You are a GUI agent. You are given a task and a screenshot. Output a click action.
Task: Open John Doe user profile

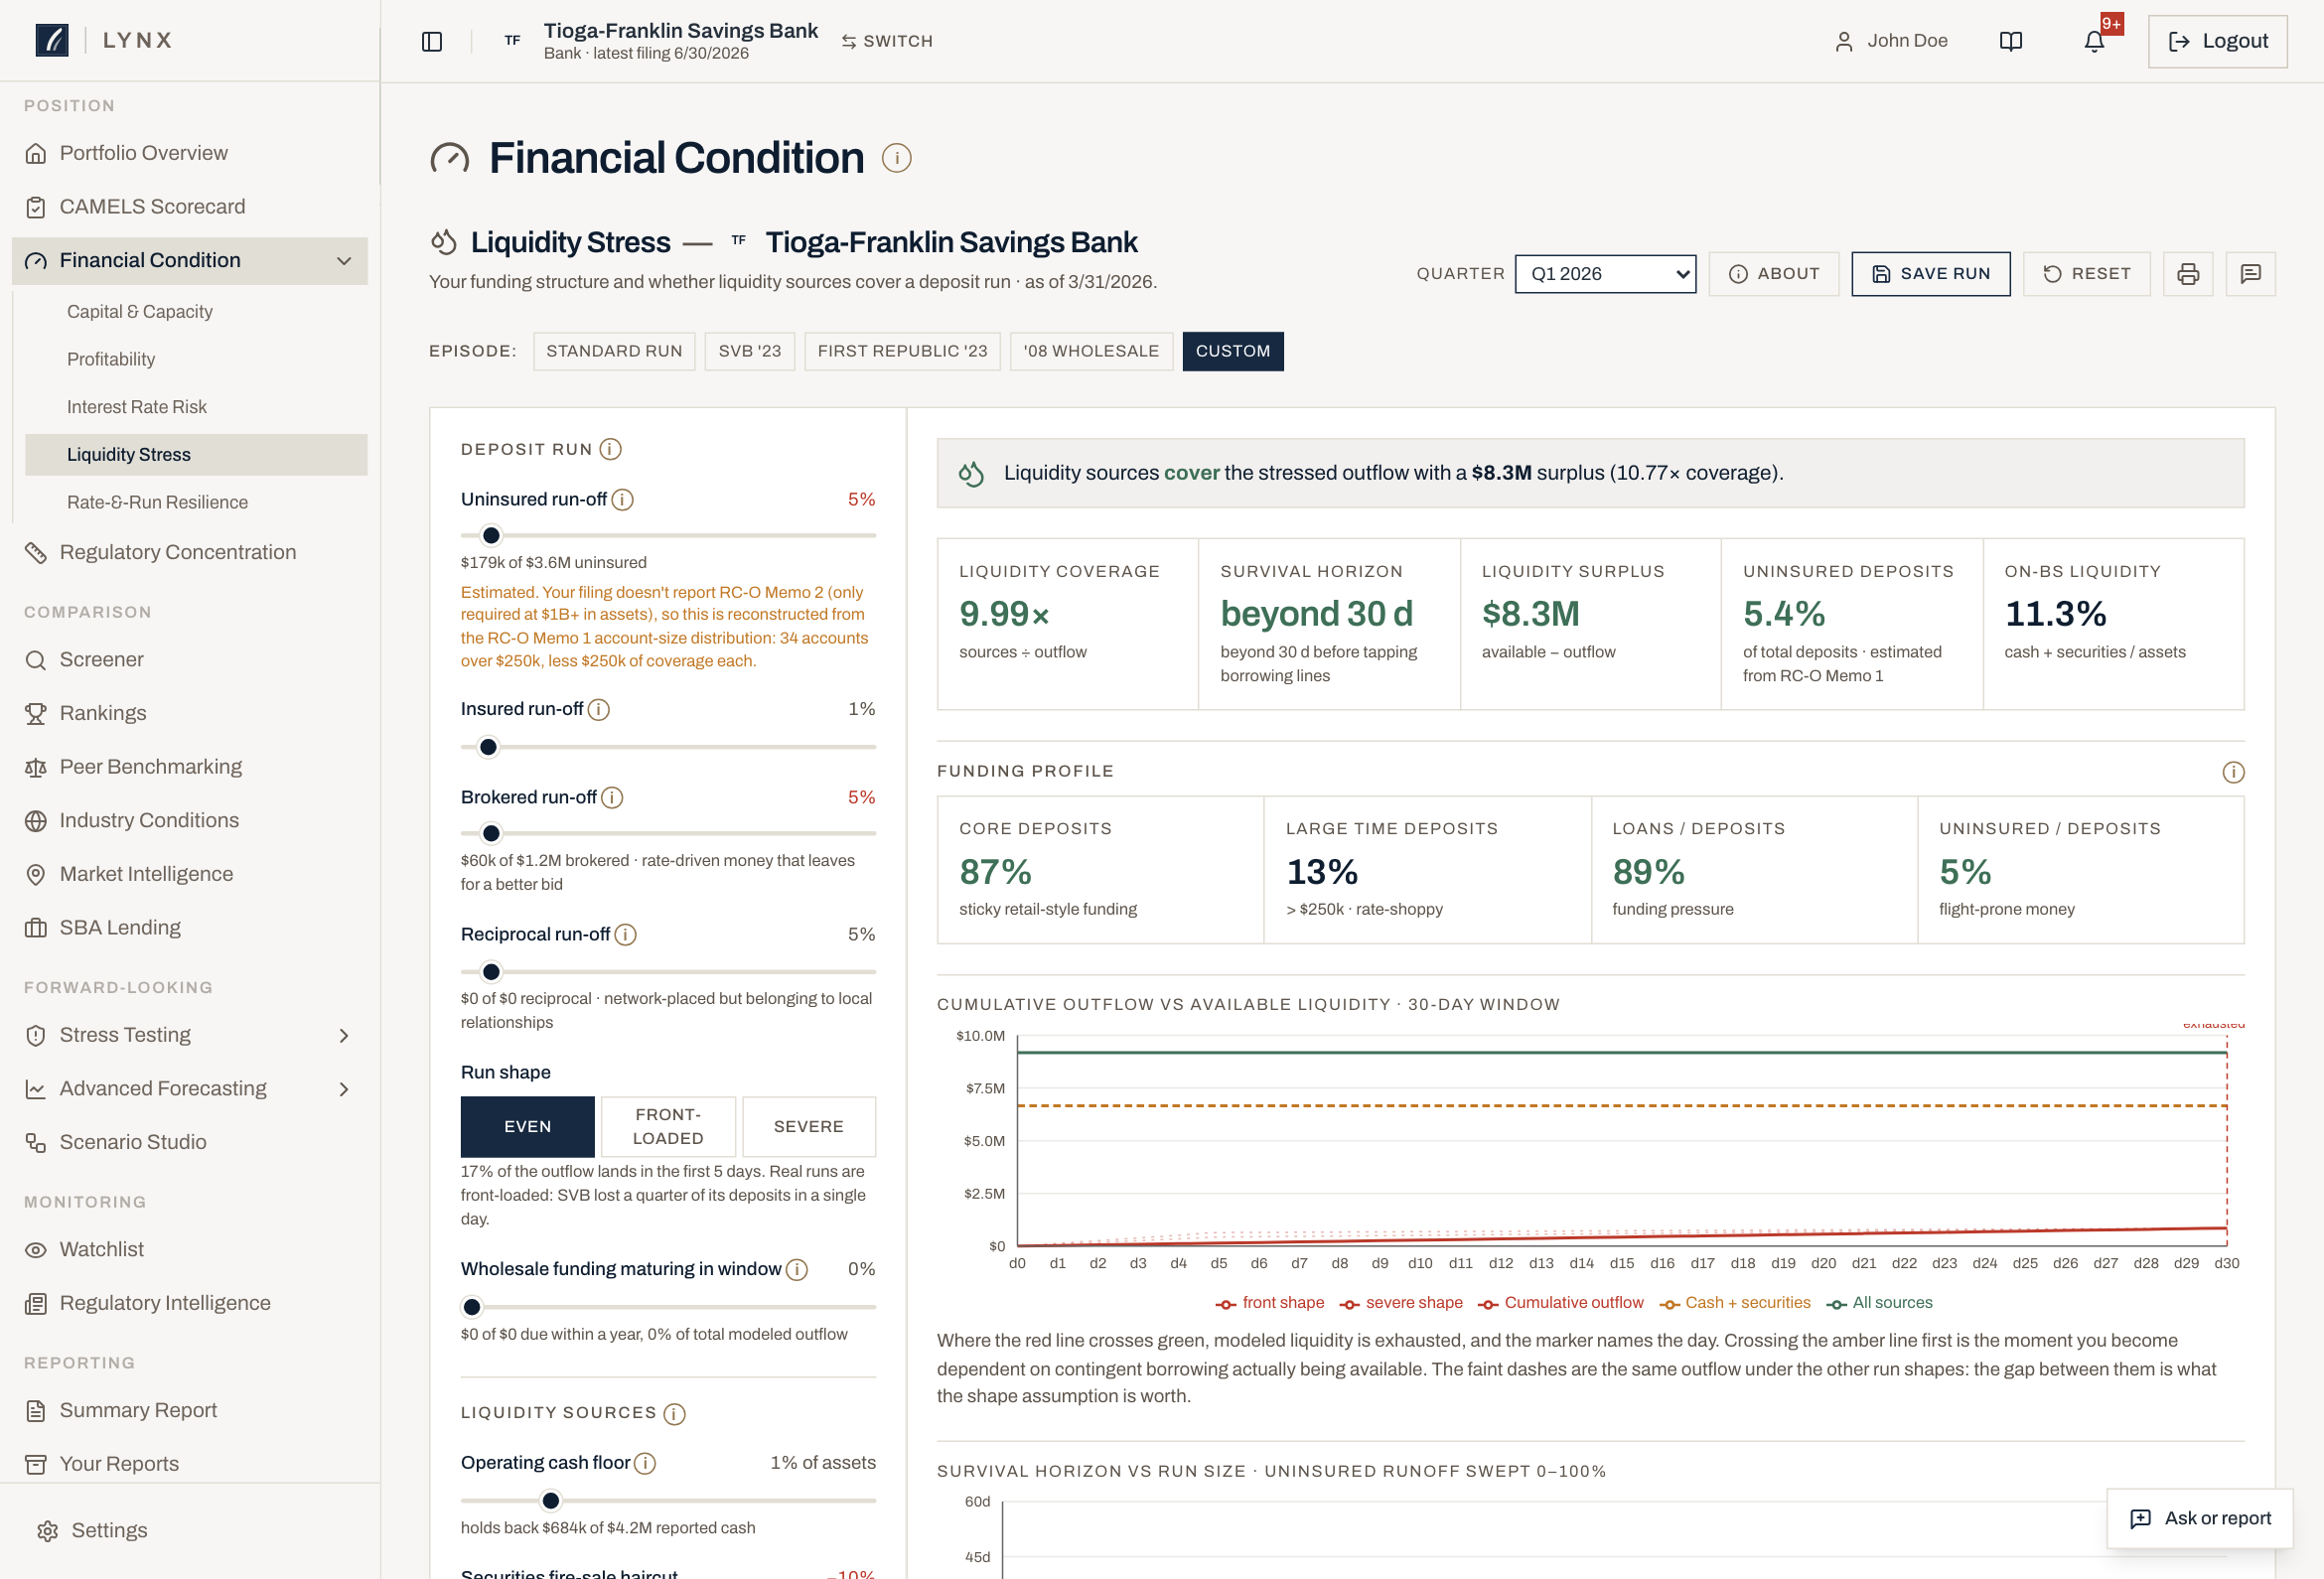pos(1891,41)
